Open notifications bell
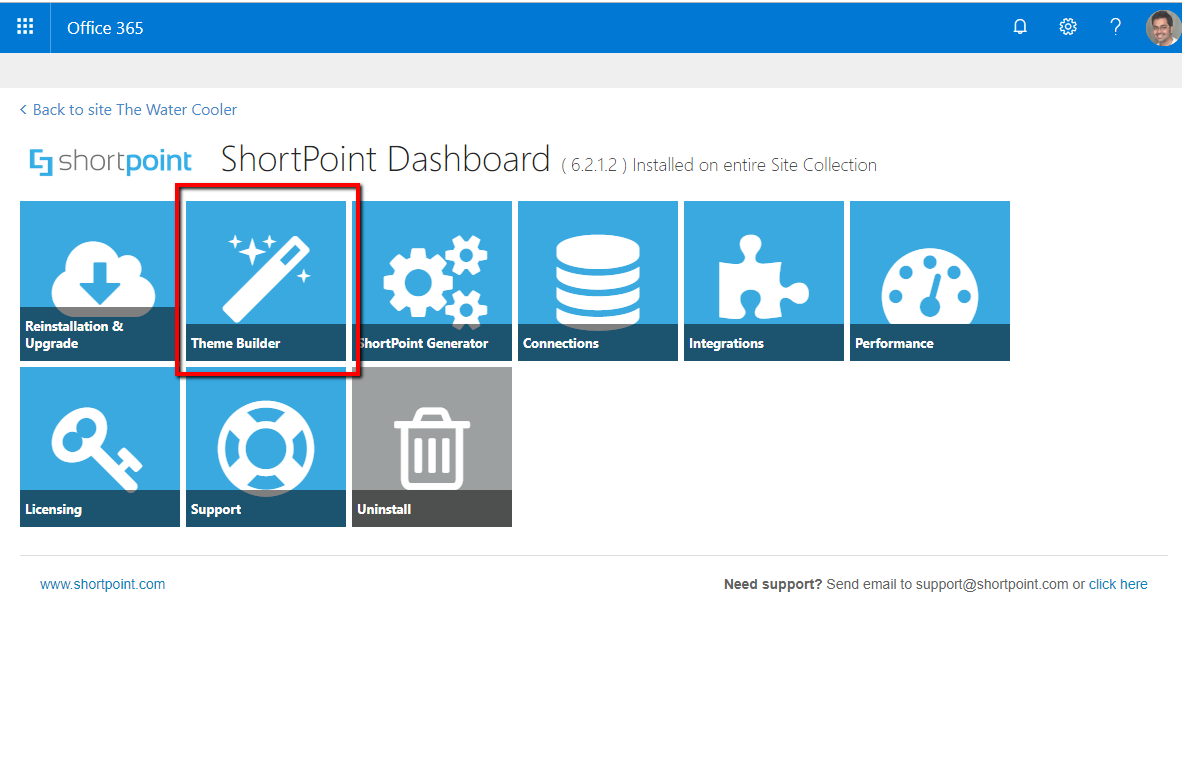The height and width of the screenshot is (774, 1182). coord(1020,27)
